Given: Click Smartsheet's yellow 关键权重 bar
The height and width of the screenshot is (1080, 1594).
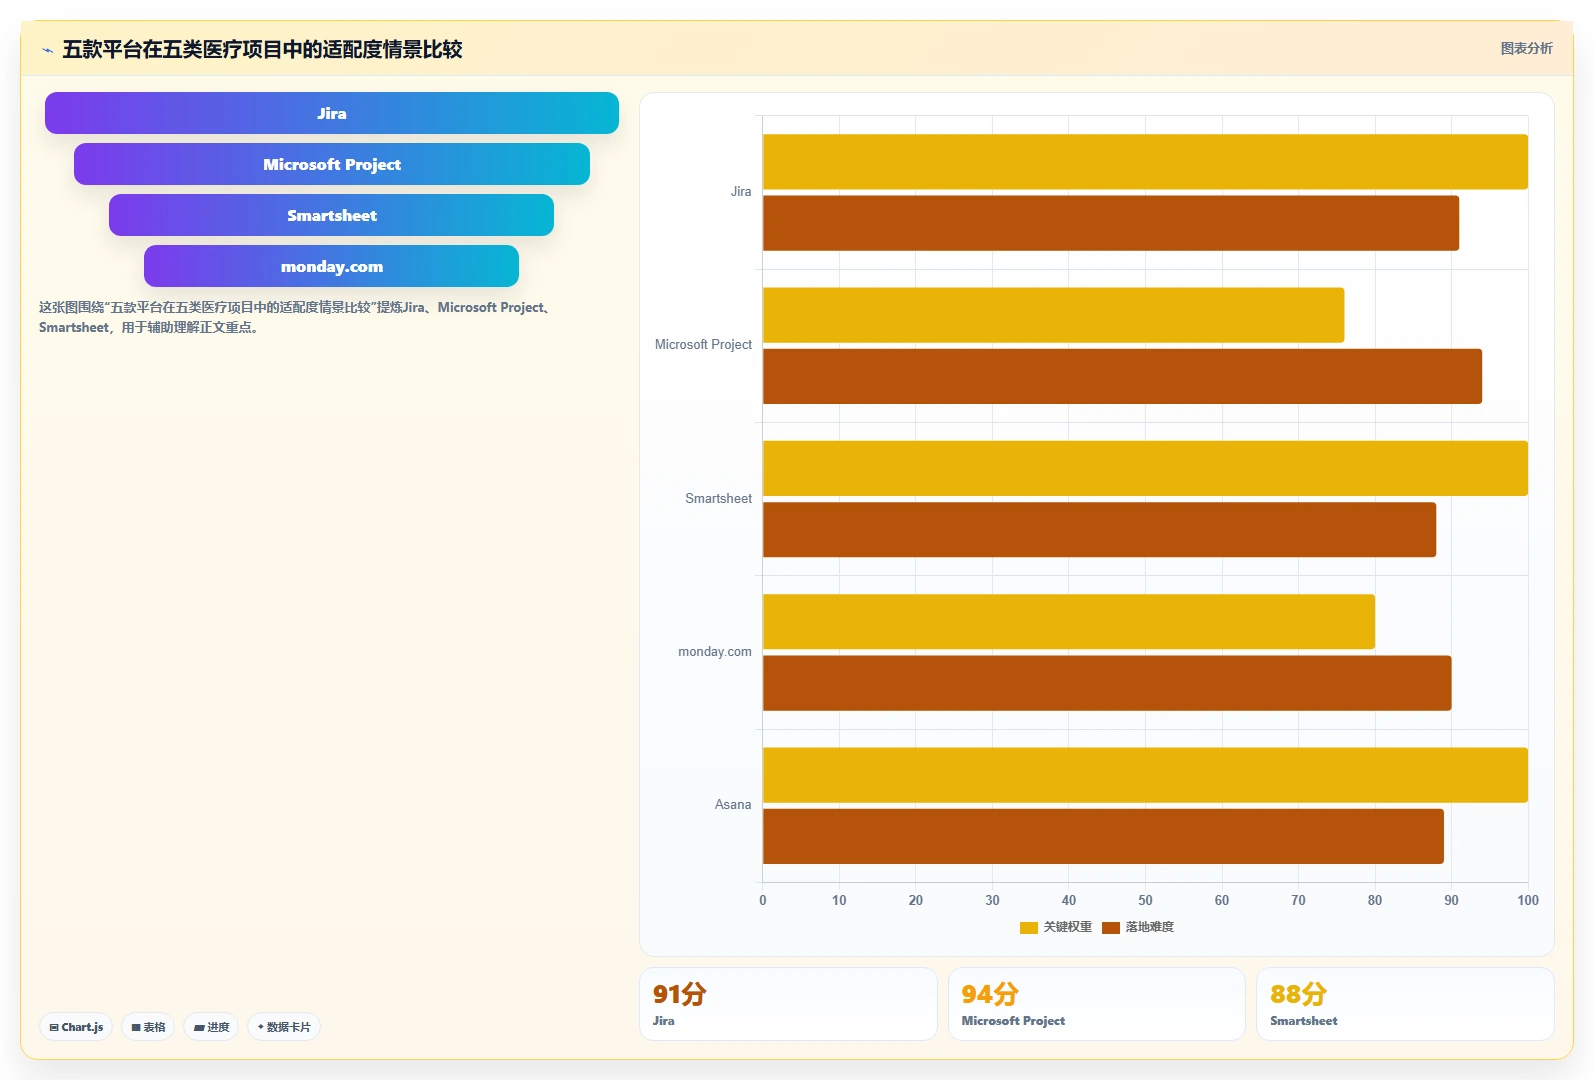Looking at the screenshot, I should [1145, 468].
